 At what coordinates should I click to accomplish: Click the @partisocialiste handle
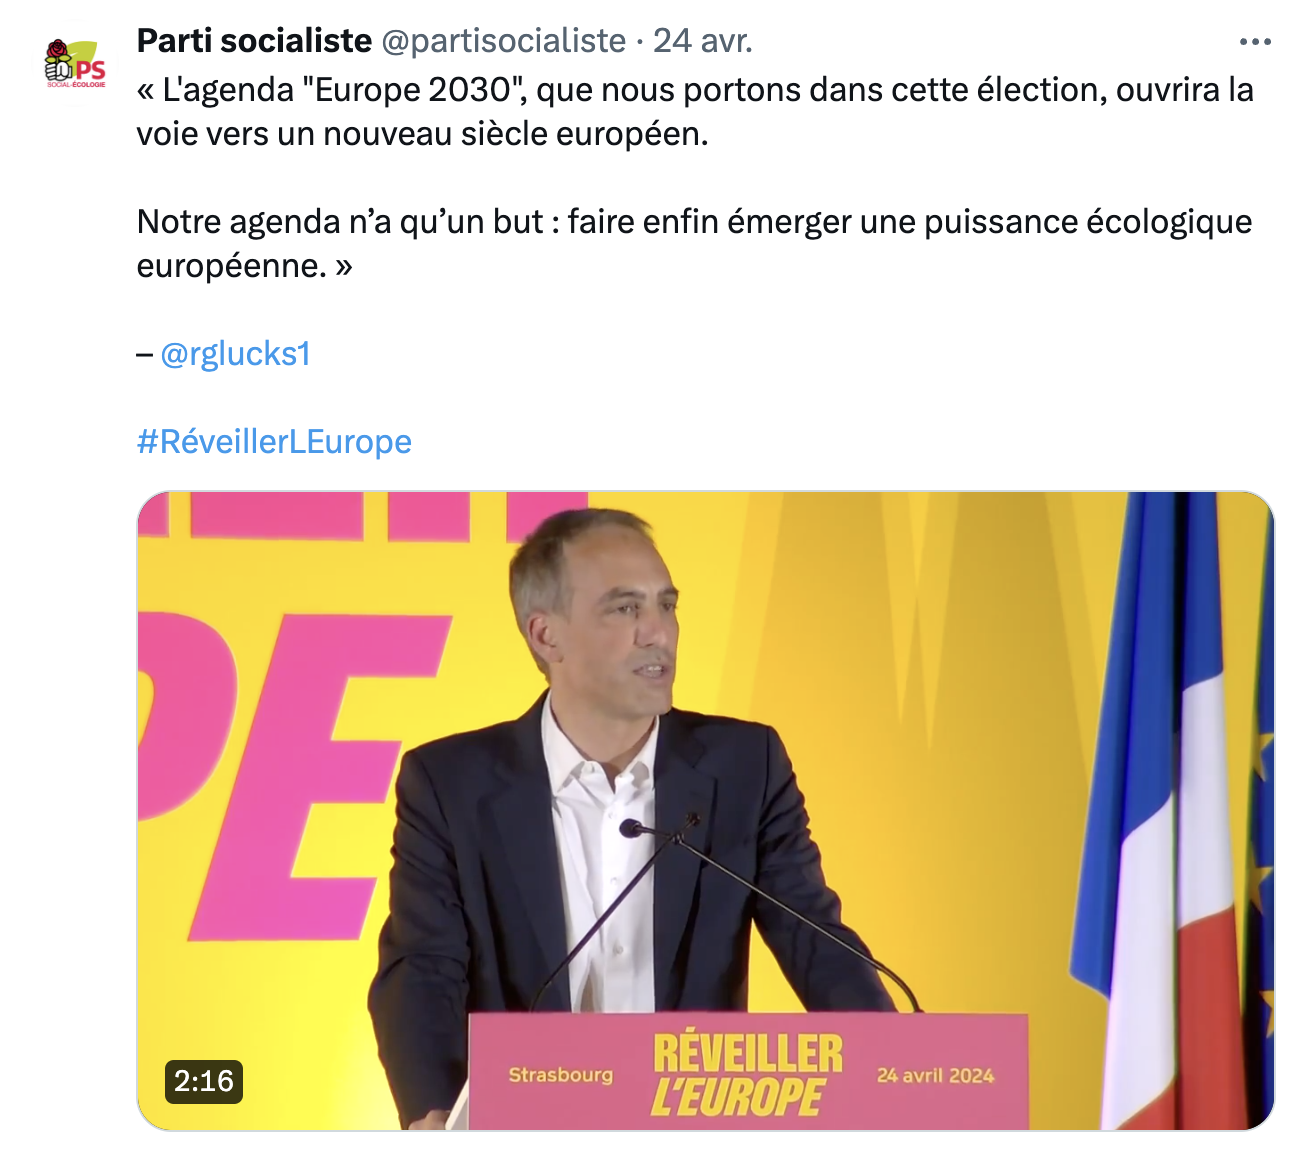[x=504, y=41]
